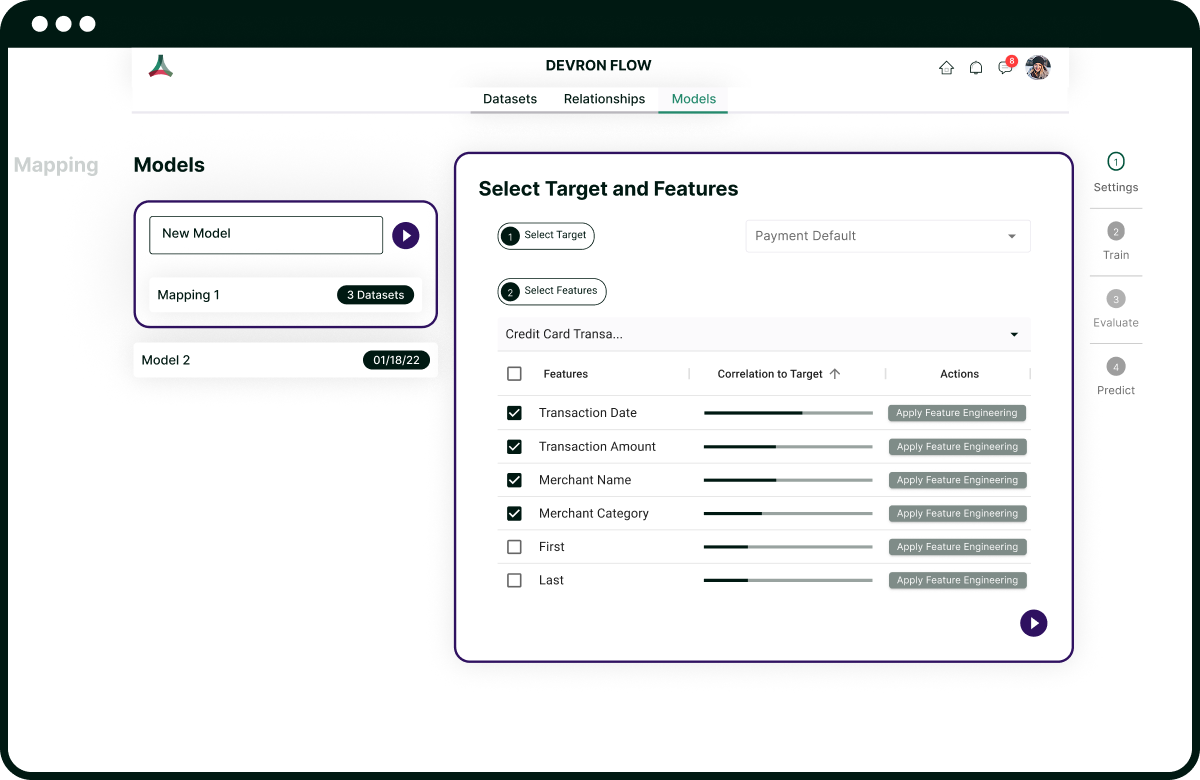
Task: Apply Feature Engineering to Transaction Date
Action: pyautogui.click(x=957, y=413)
